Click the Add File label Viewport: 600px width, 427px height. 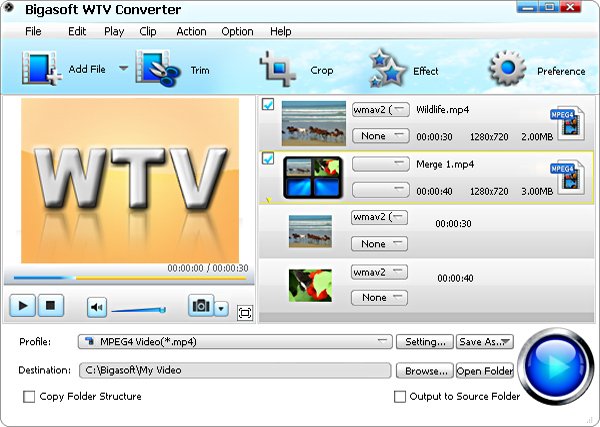pyautogui.click(x=87, y=69)
